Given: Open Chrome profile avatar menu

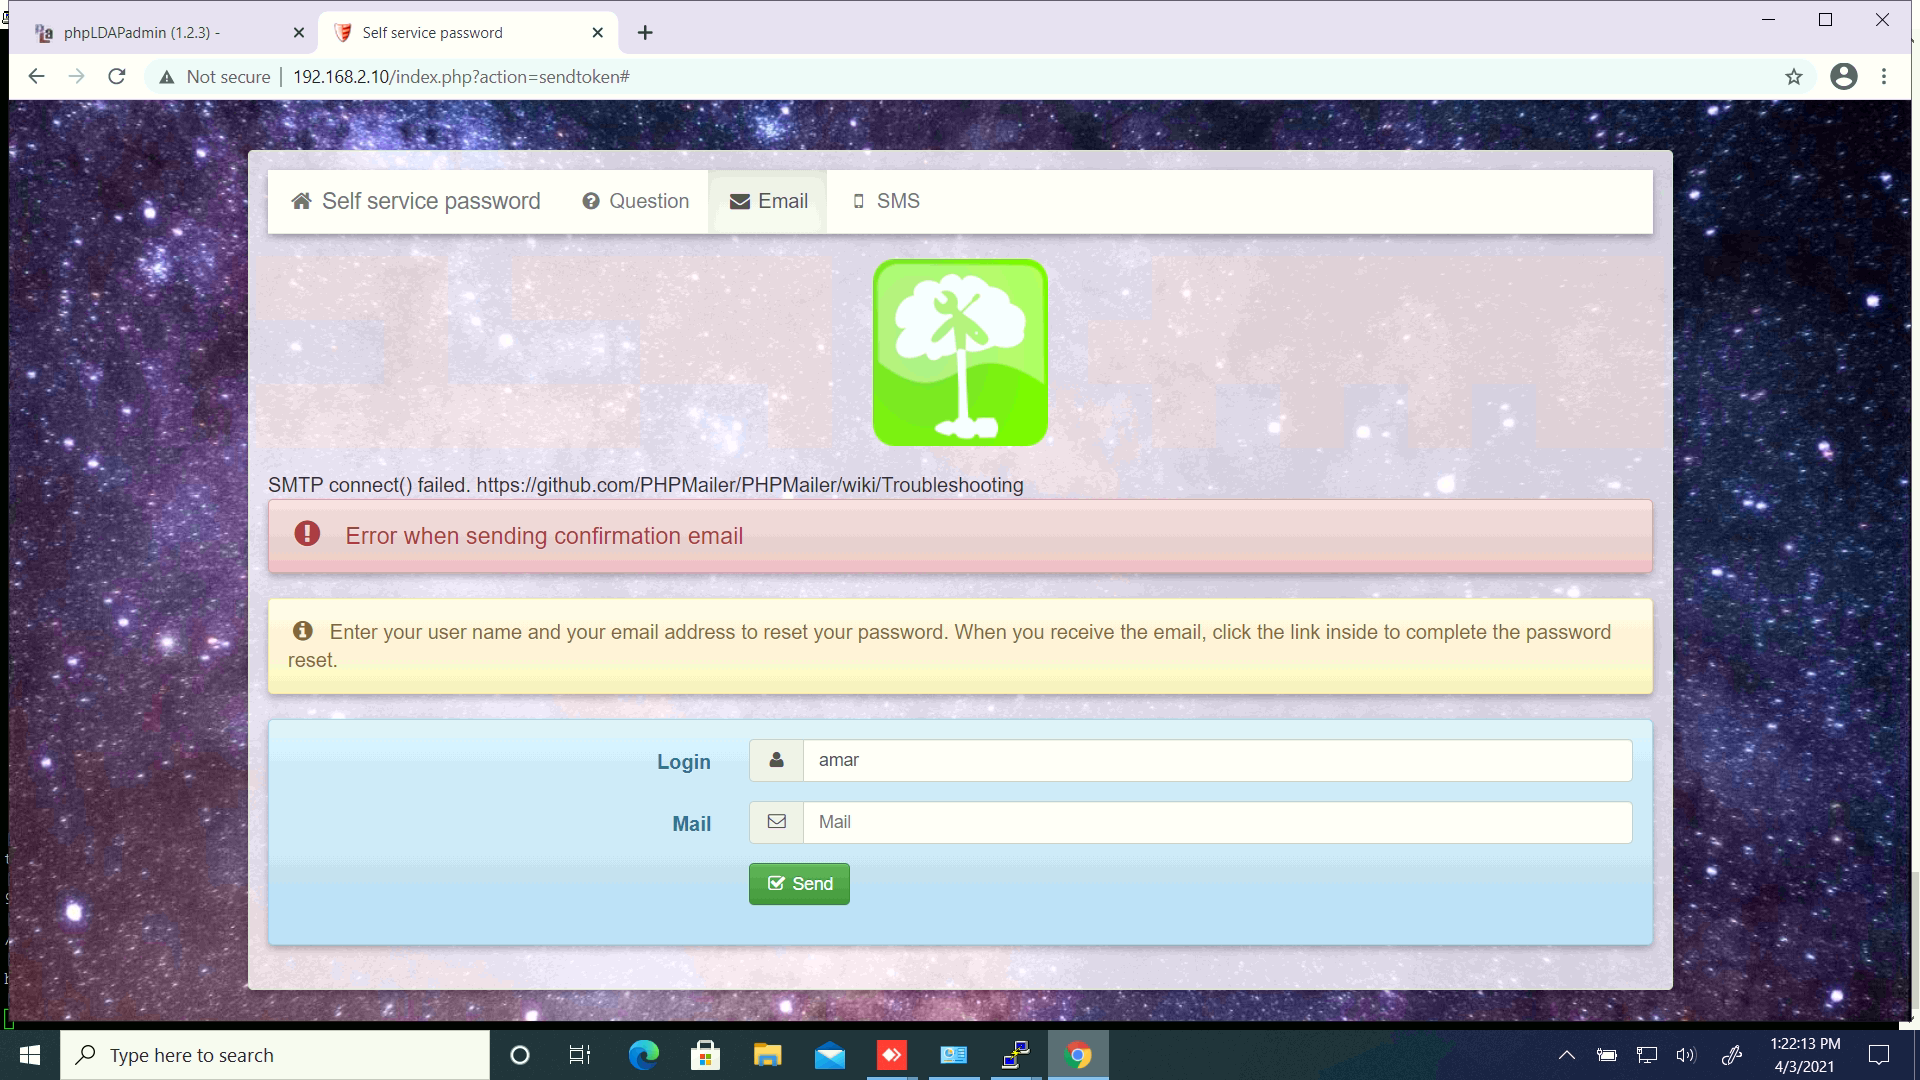Looking at the screenshot, I should point(1843,77).
